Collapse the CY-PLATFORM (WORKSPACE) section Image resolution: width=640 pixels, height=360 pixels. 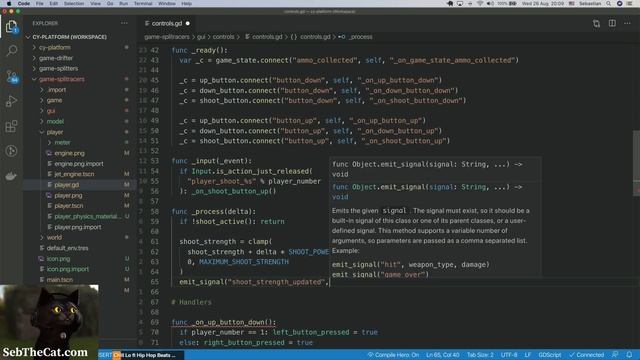pos(69,37)
